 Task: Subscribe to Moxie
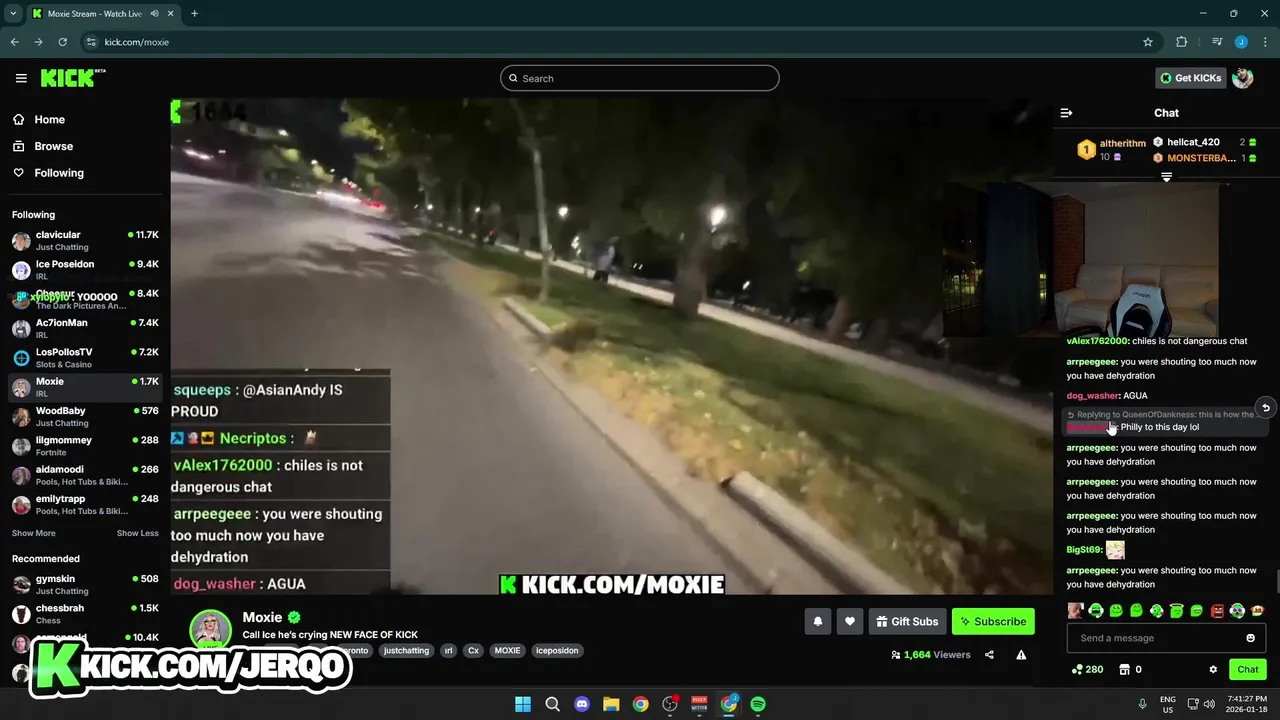pos(993,621)
